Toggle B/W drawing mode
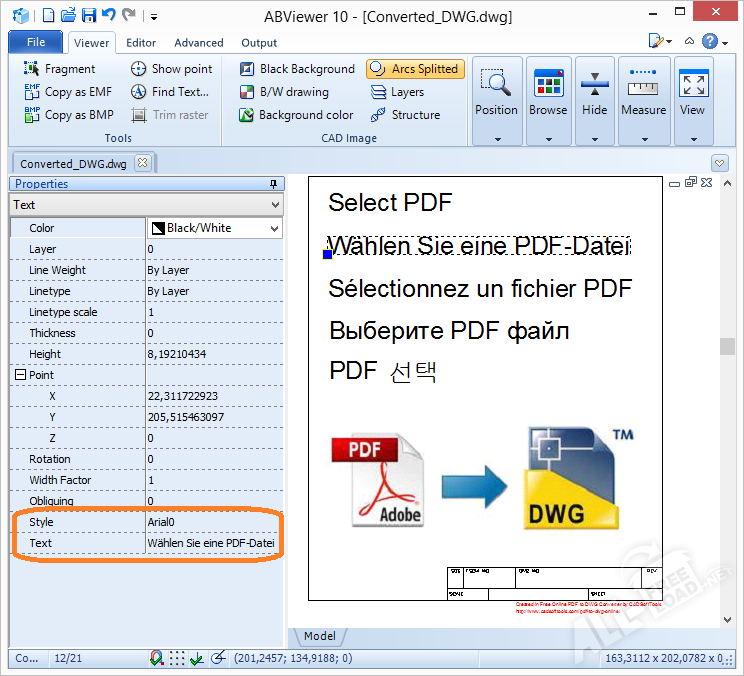The image size is (744, 676). (x=283, y=92)
